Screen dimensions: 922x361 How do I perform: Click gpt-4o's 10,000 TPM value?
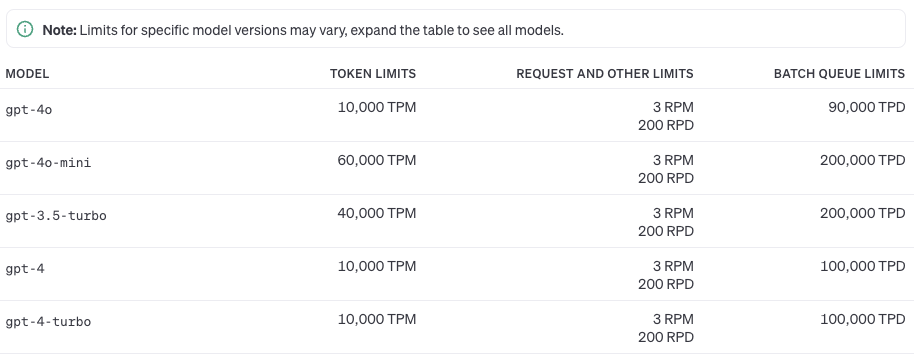(x=377, y=107)
